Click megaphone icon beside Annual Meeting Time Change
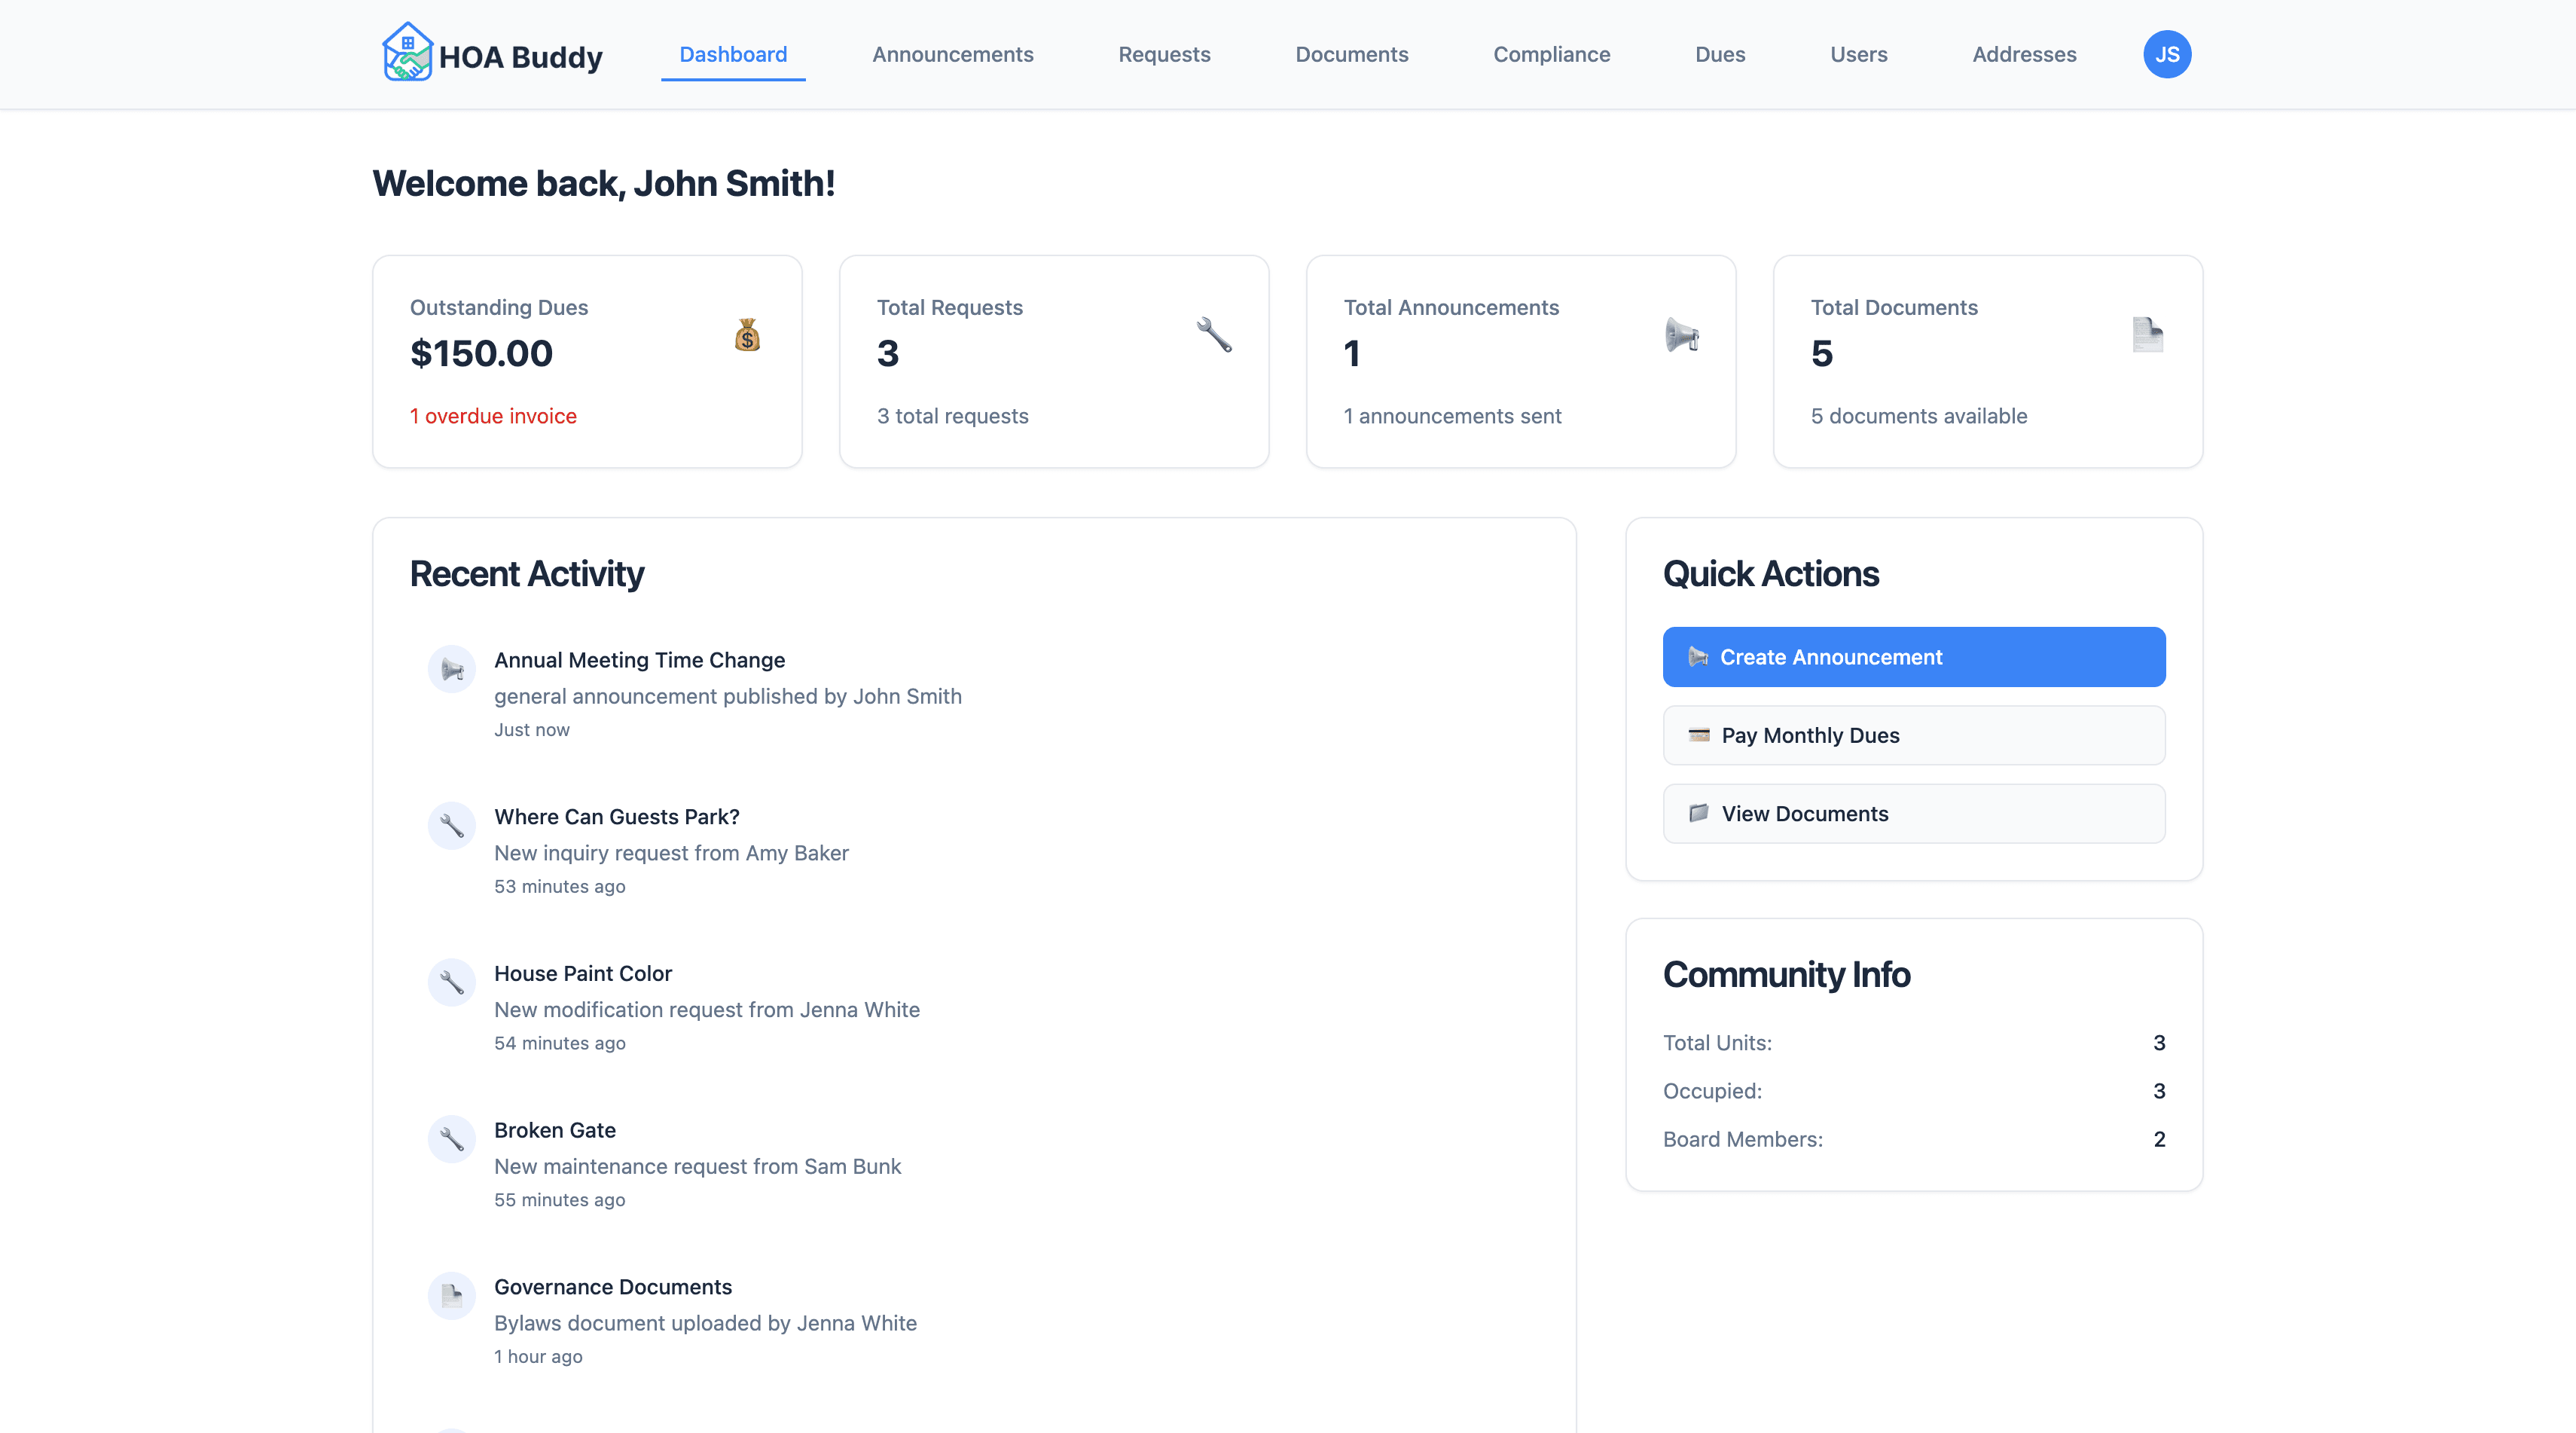This screenshot has height=1433, width=2576. [452, 669]
